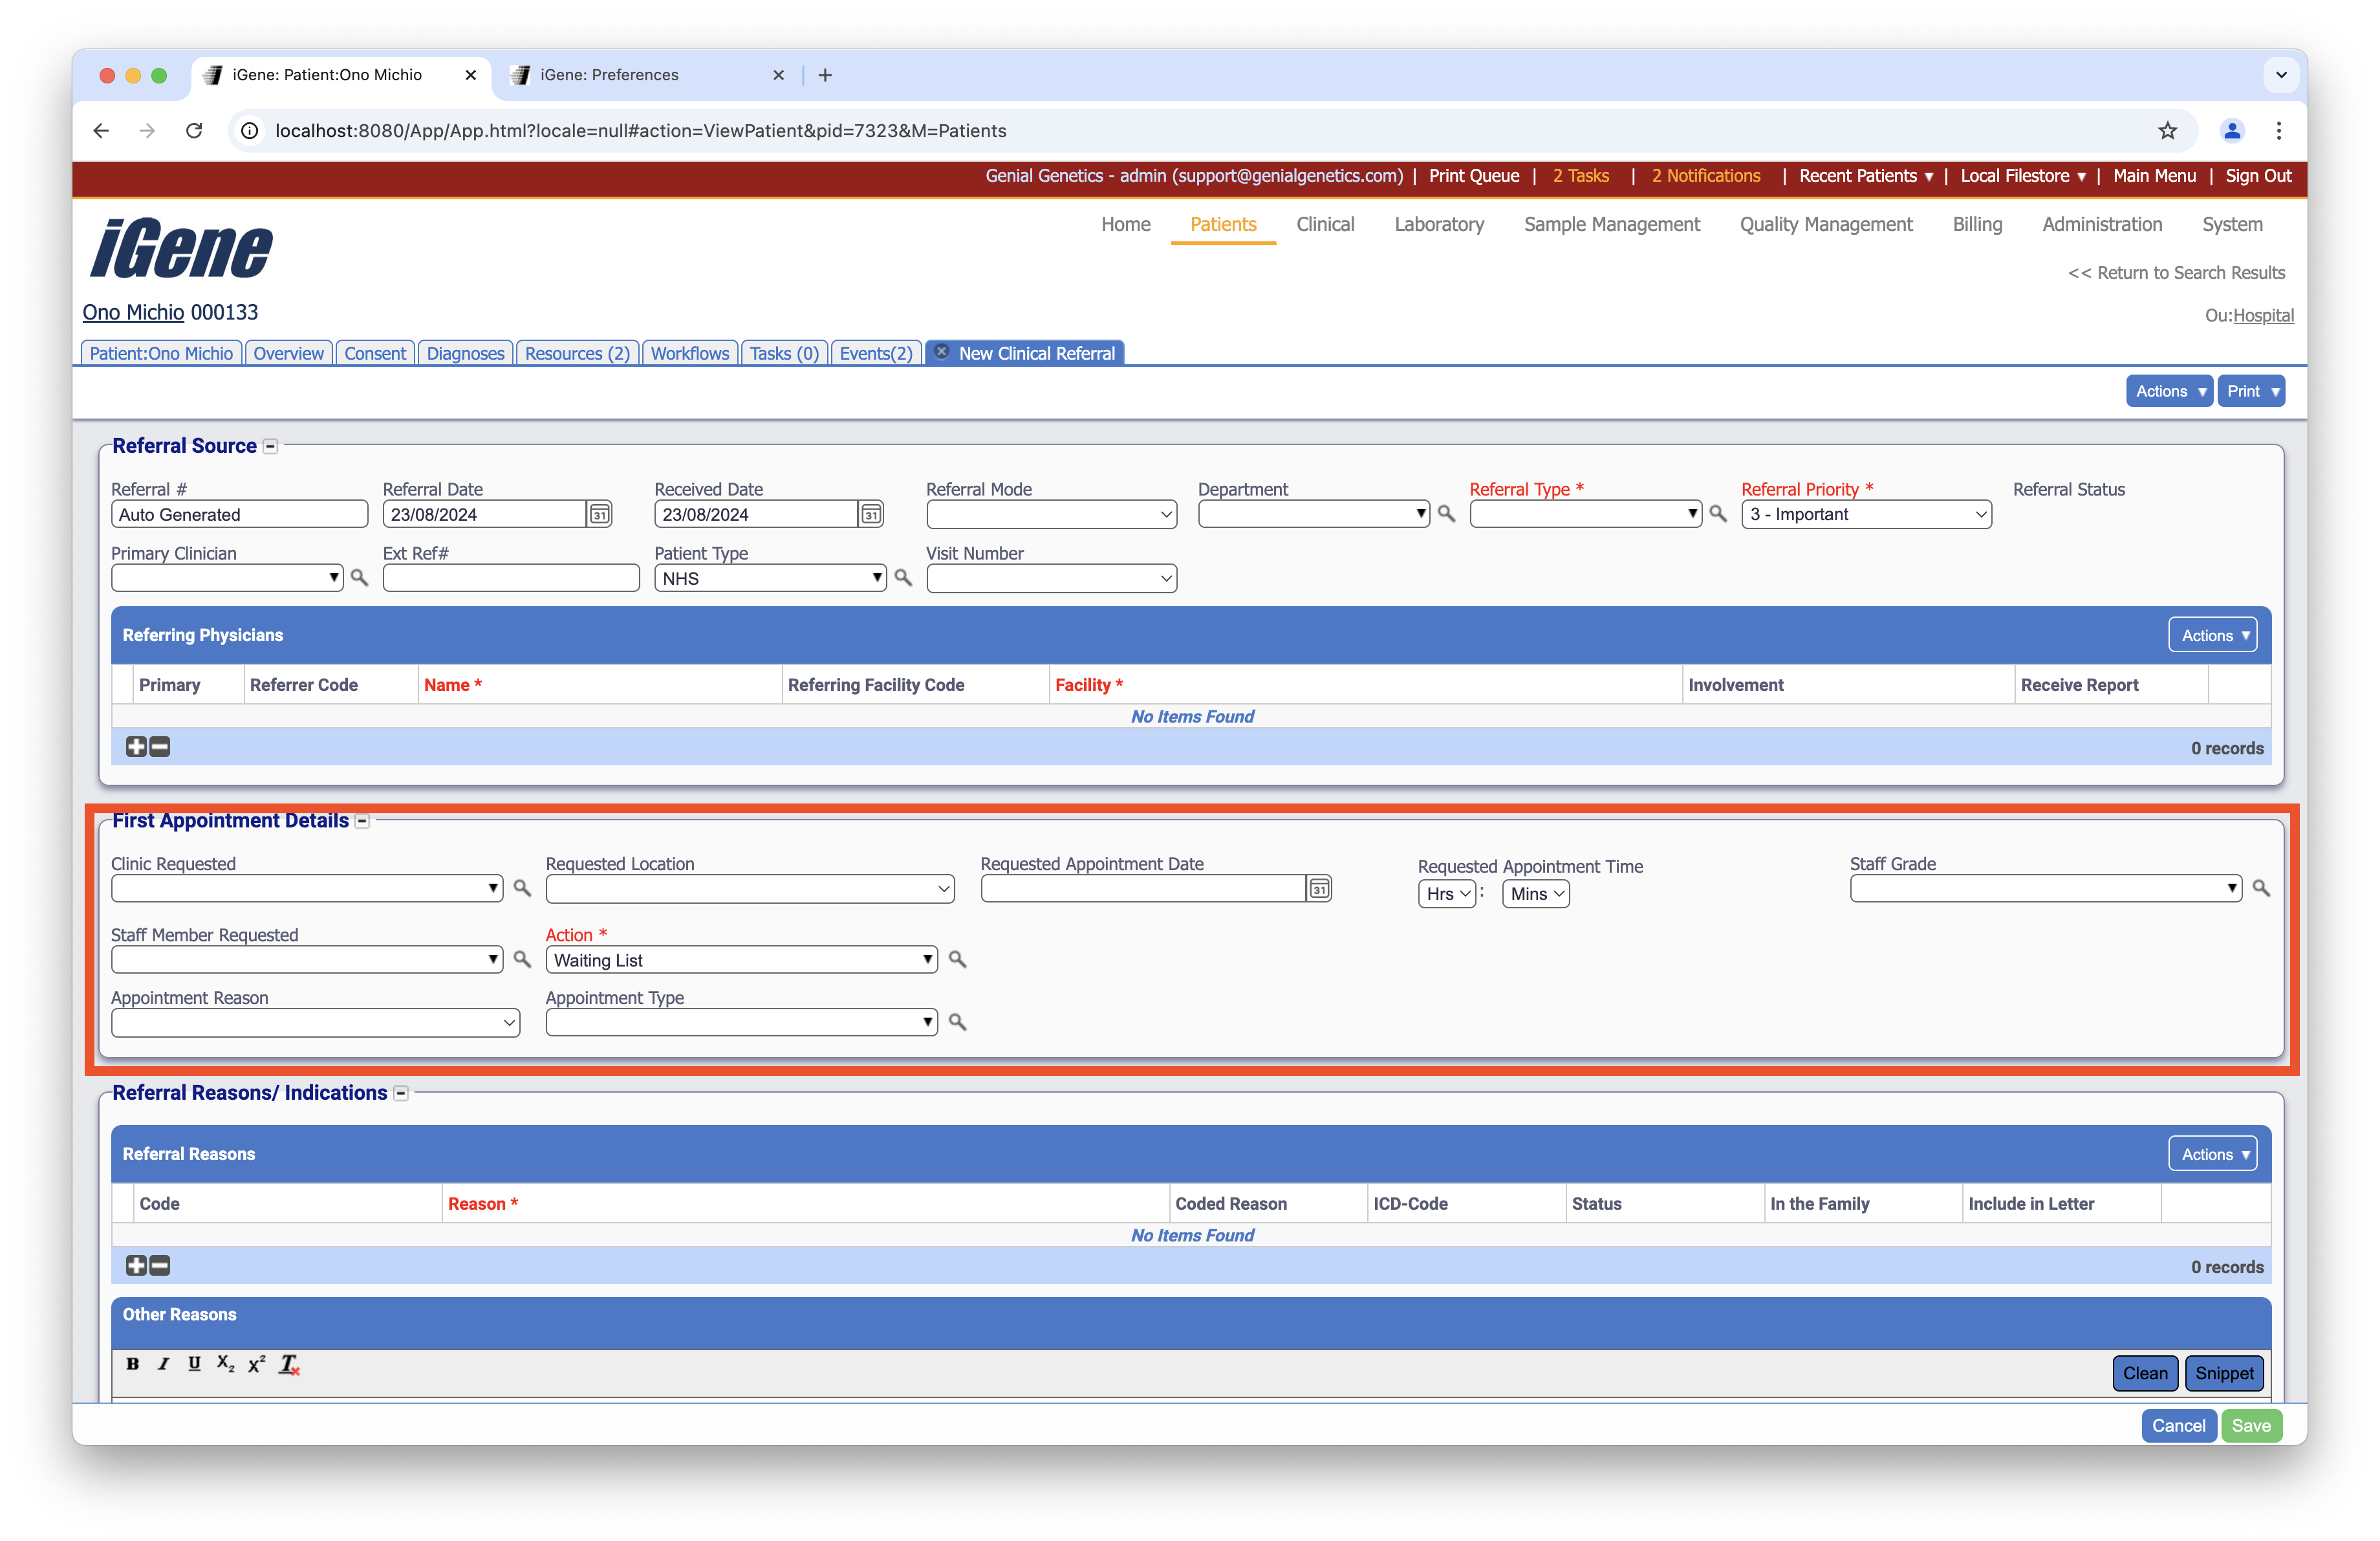The width and height of the screenshot is (2380, 1541).
Task: Open the Referral Priority dropdown
Action: tap(1866, 514)
